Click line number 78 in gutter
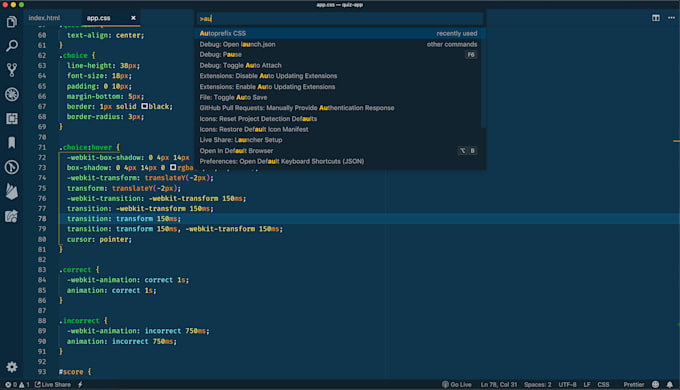The width and height of the screenshot is (680, 390). pyautogui.click(x=42, y=219)
